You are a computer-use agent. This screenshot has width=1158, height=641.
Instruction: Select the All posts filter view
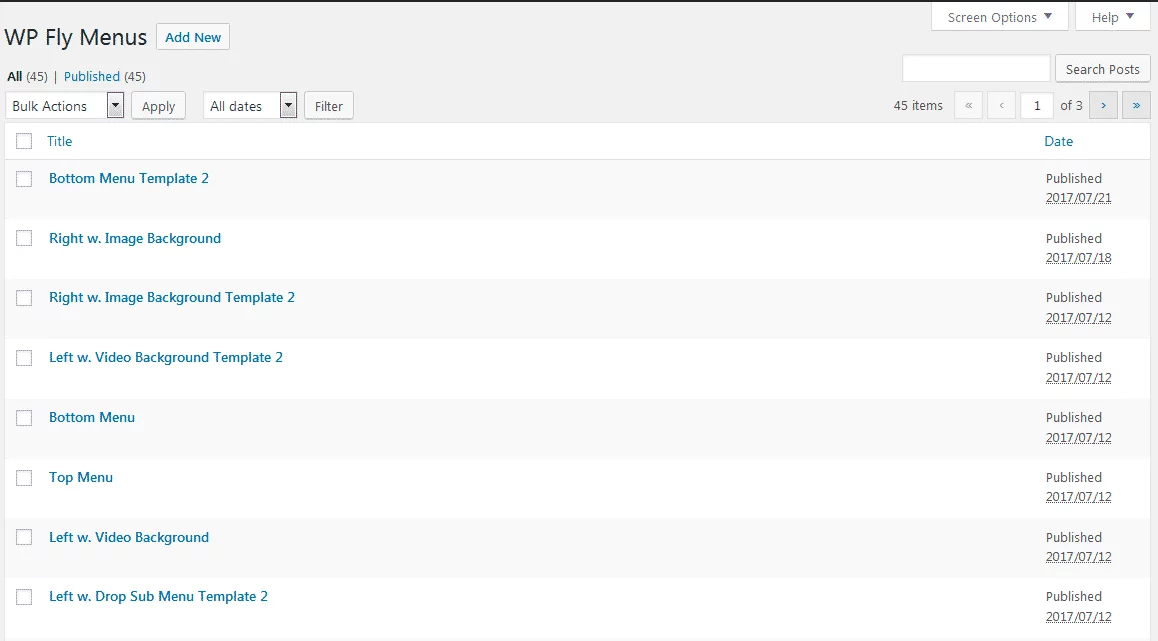(15, 76)
